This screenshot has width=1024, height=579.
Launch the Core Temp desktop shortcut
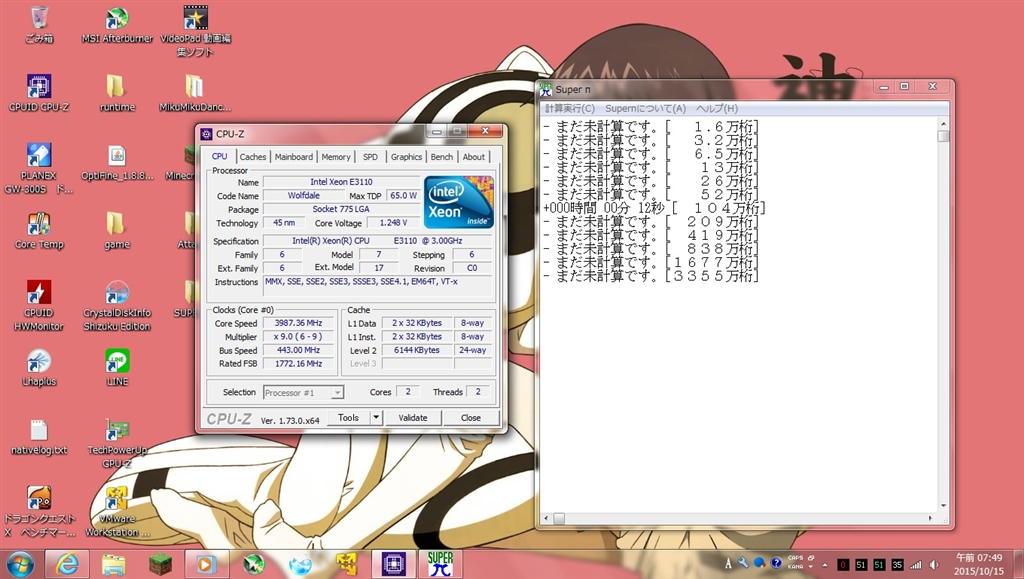(38, 224)
